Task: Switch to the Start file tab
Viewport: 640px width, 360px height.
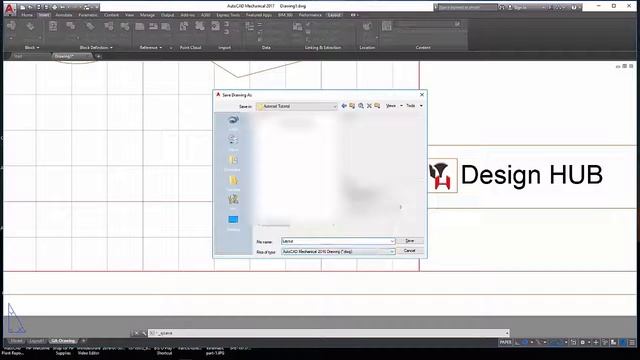Action: click(x=18, y=56)
